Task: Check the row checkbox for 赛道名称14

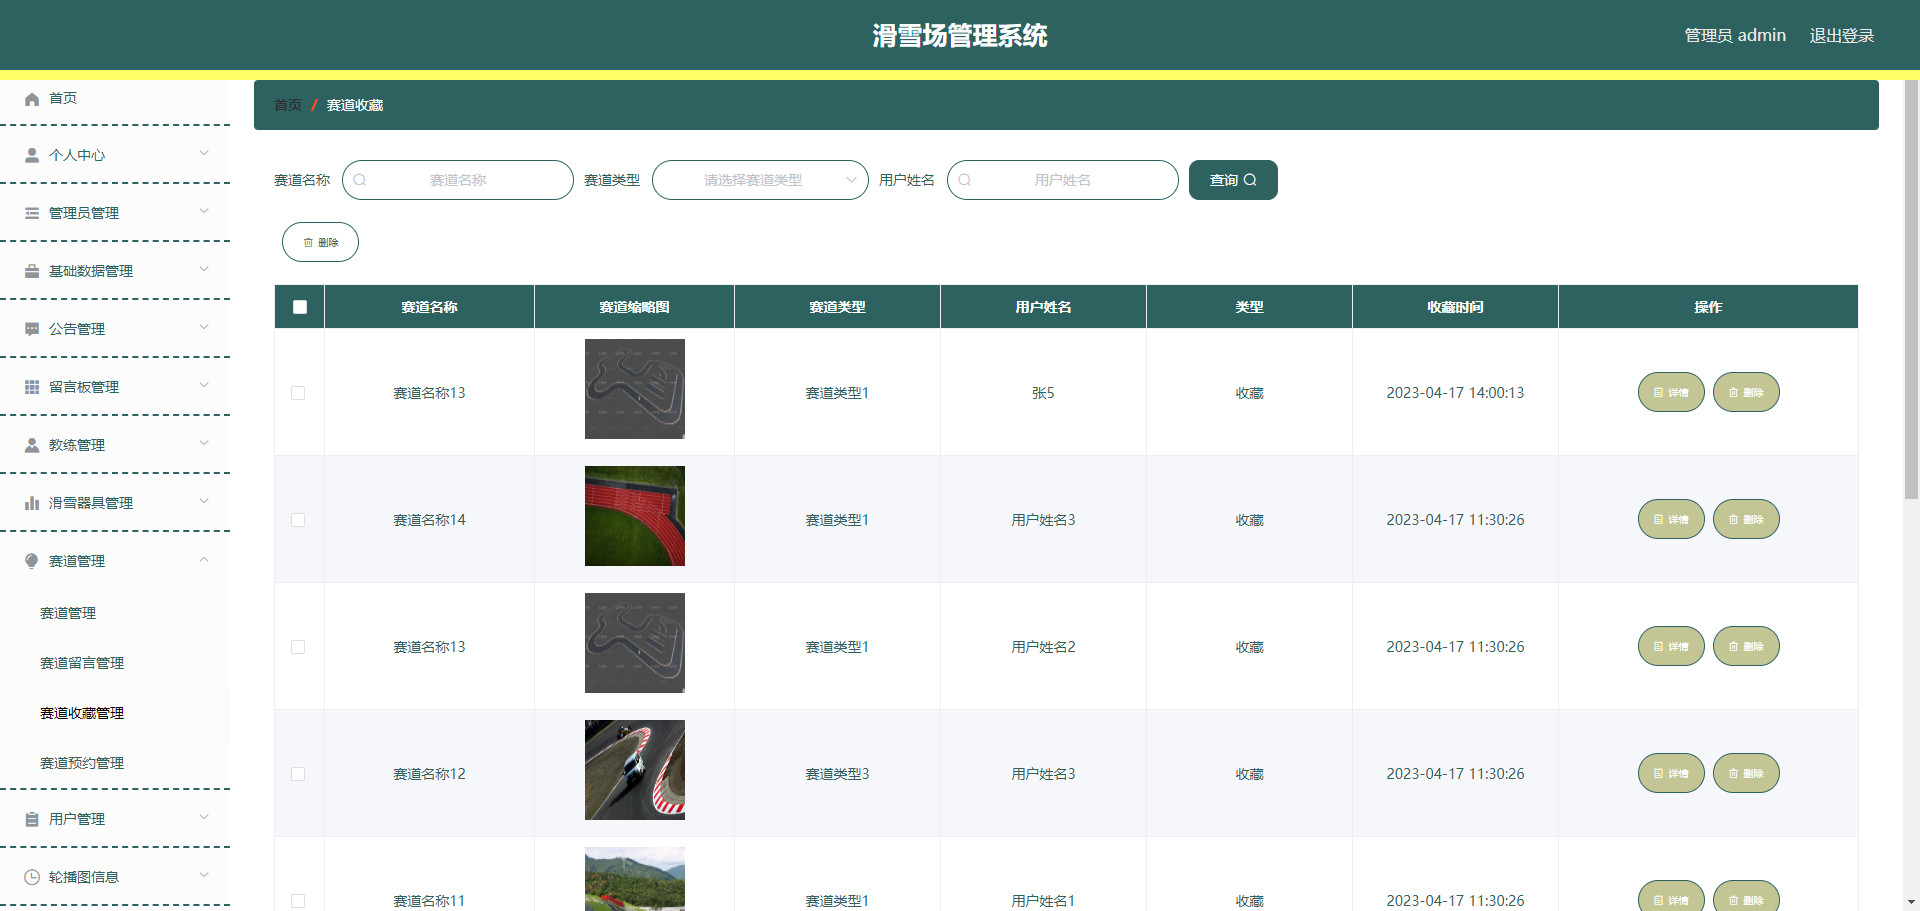Action: (298, 520)
